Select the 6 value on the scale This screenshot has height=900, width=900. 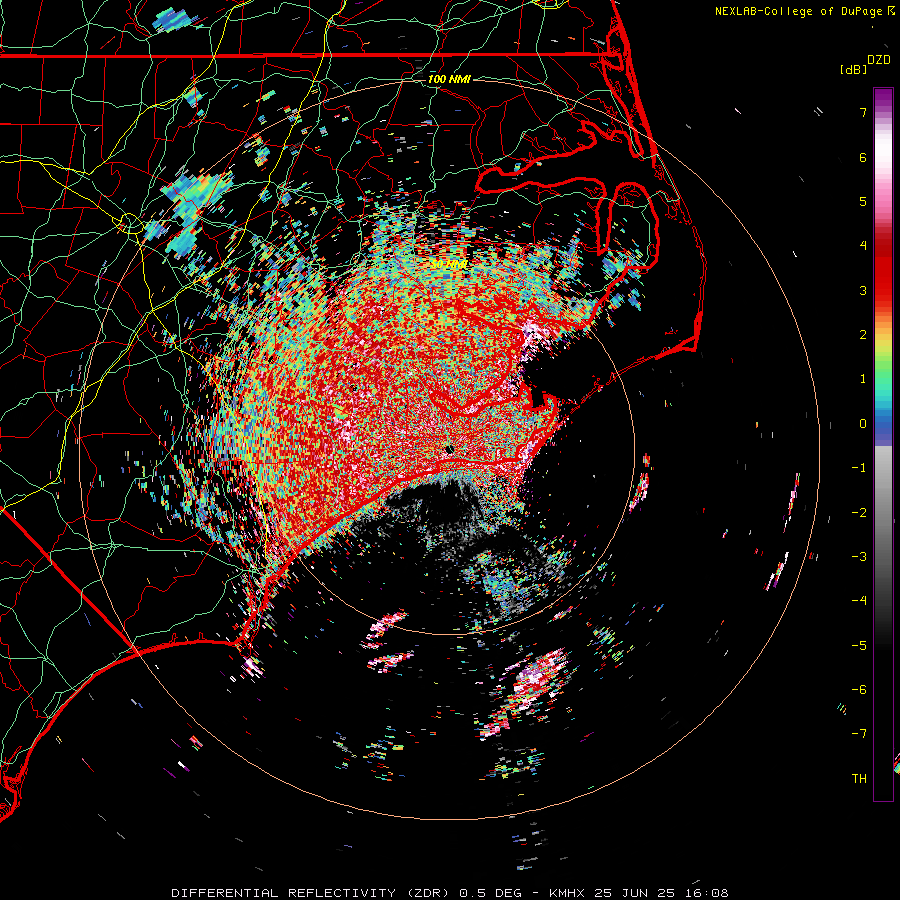tap(863, 157)
